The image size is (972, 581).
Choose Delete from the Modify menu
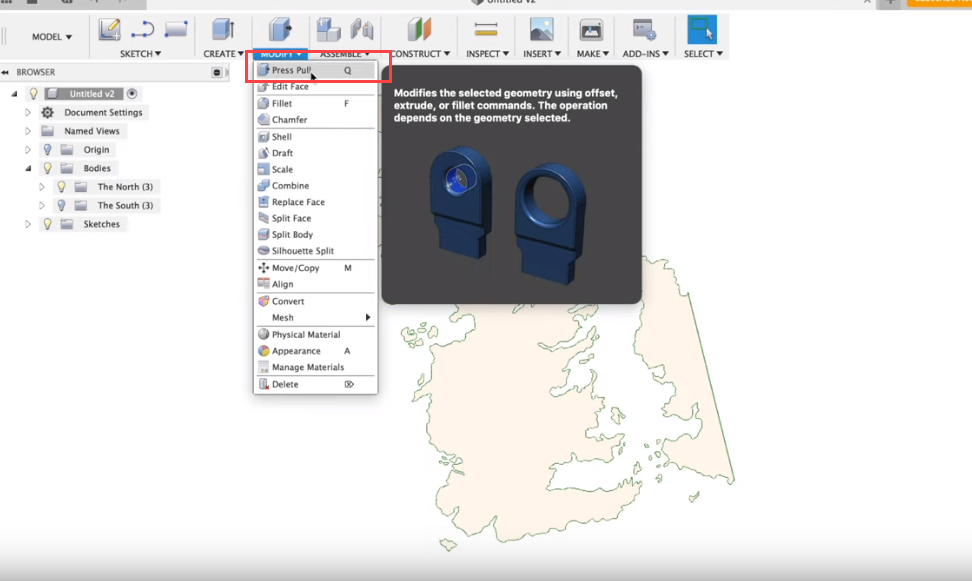point(315,384)
